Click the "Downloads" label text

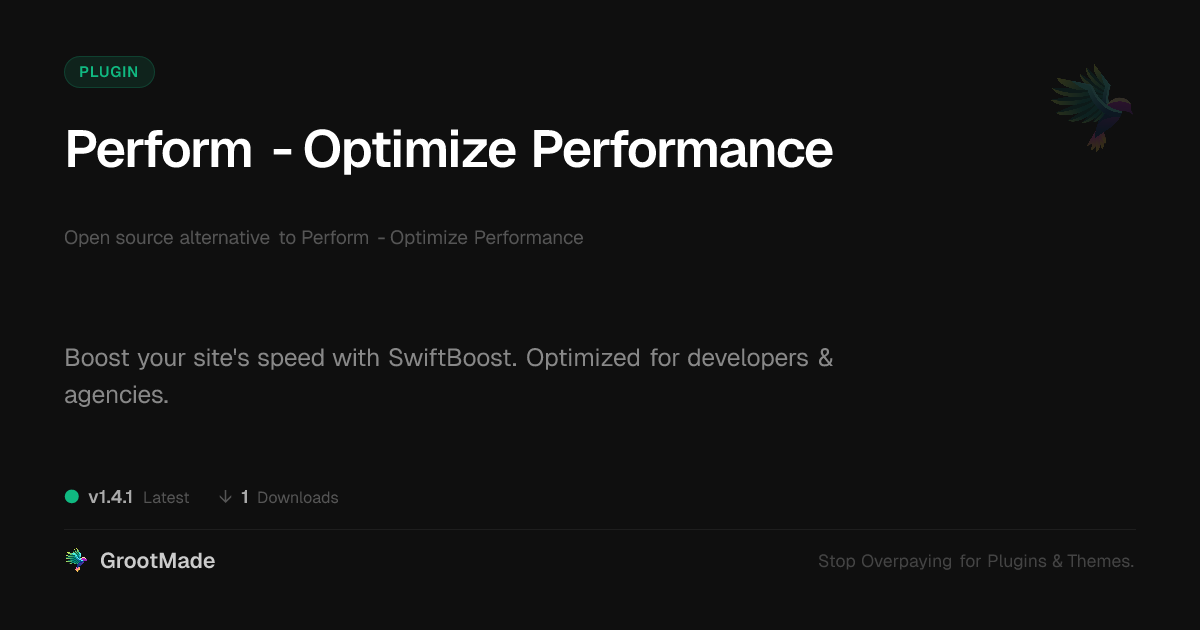[x=298, y=497]
